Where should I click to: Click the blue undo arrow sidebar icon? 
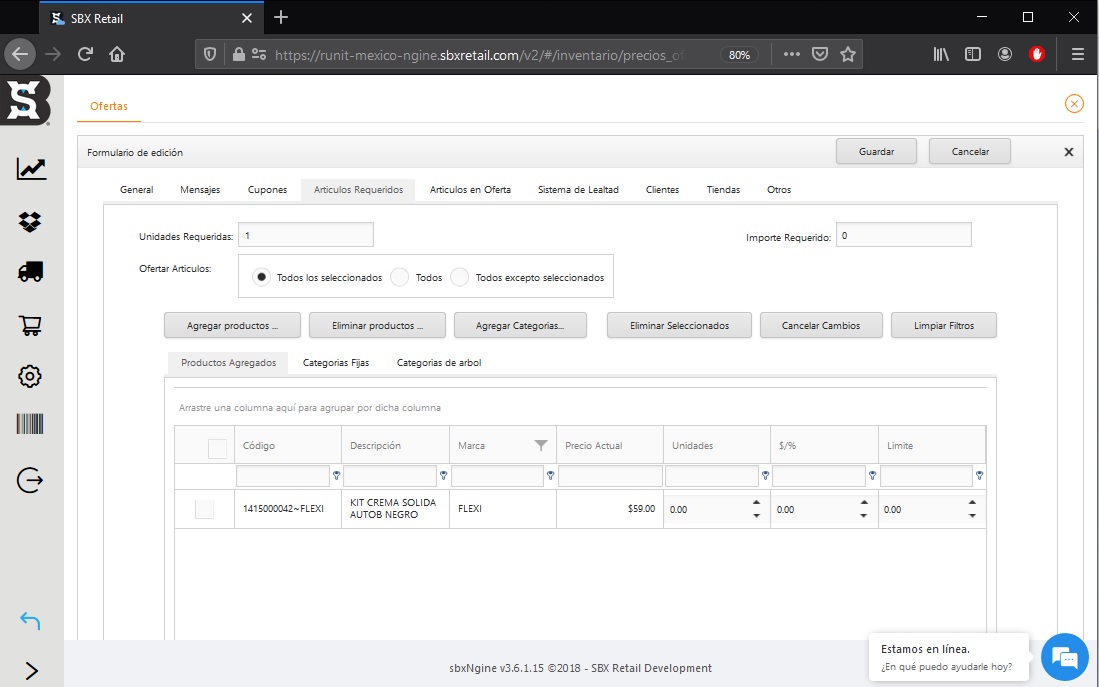click(30, 620)
